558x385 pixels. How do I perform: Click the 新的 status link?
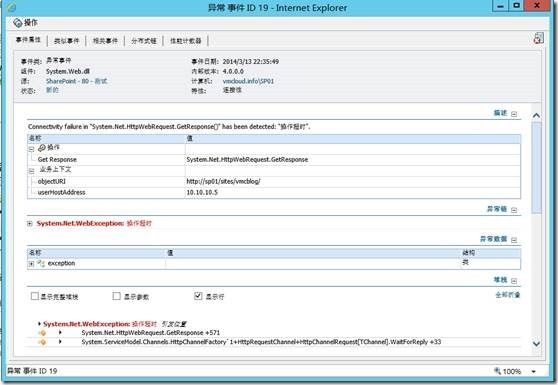pyautogui.click(x=52, y=90)
